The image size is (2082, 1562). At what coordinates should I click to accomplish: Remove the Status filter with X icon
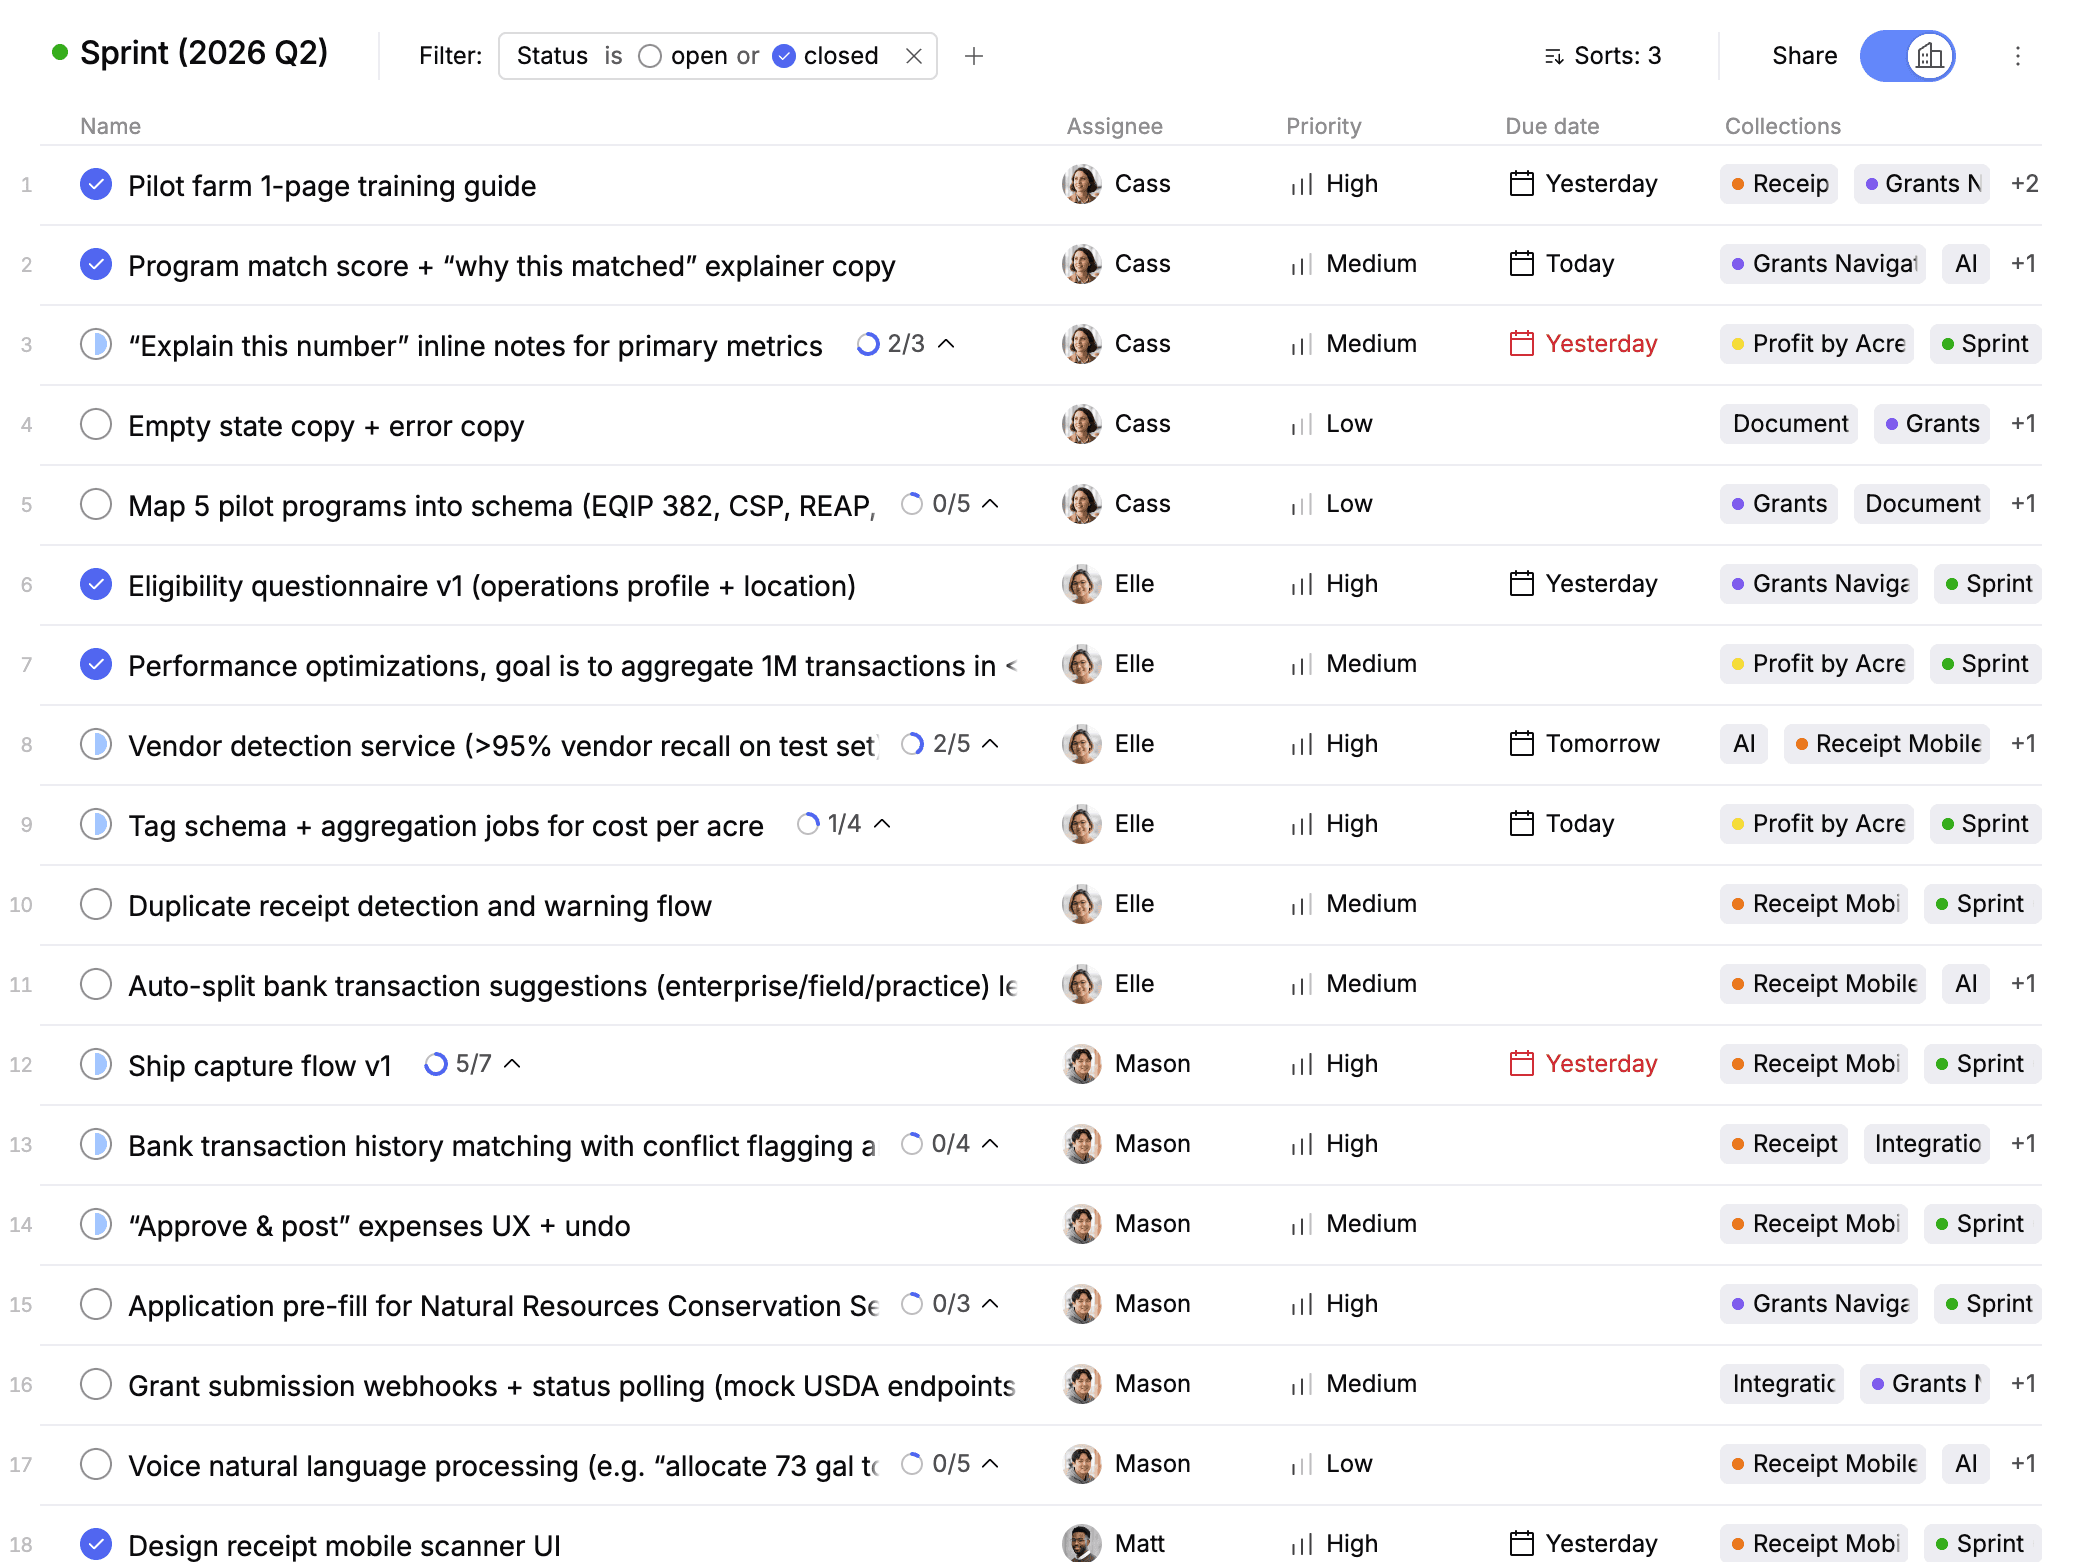point(913,56)
